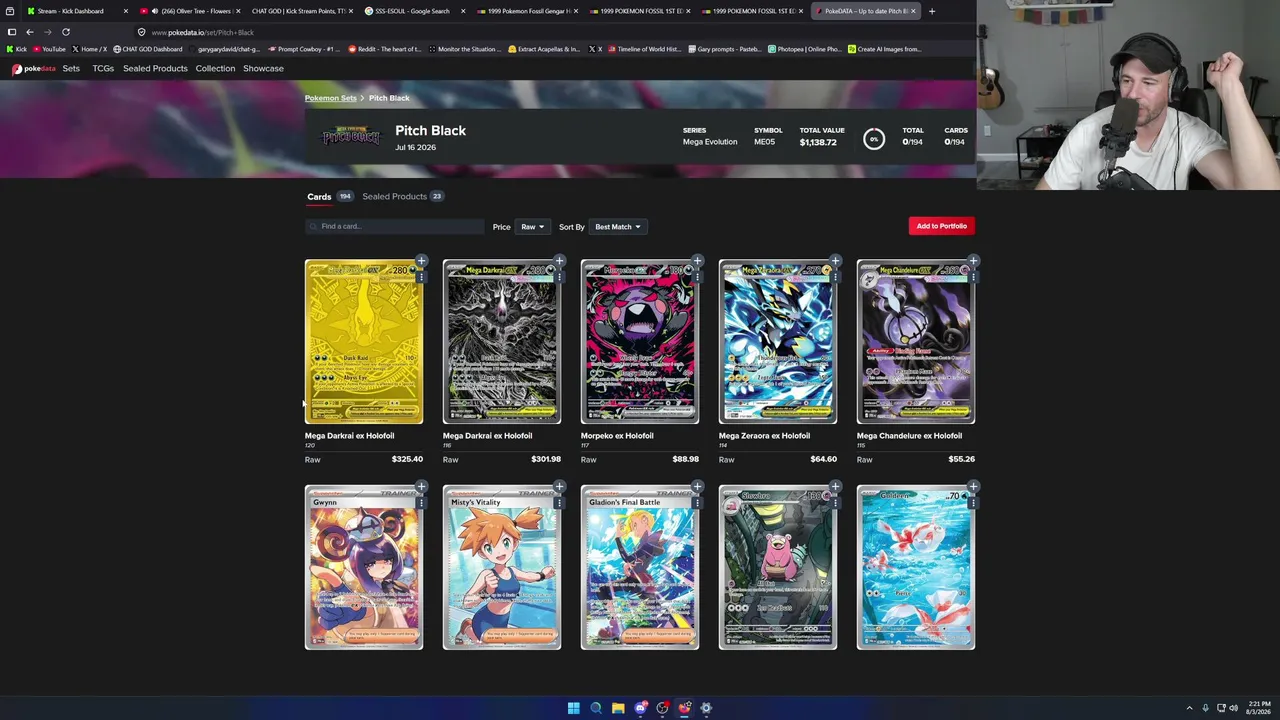Click the plus icon on the Gwynn trainer card
1280x720 pixels.
[x=421, y=488]
